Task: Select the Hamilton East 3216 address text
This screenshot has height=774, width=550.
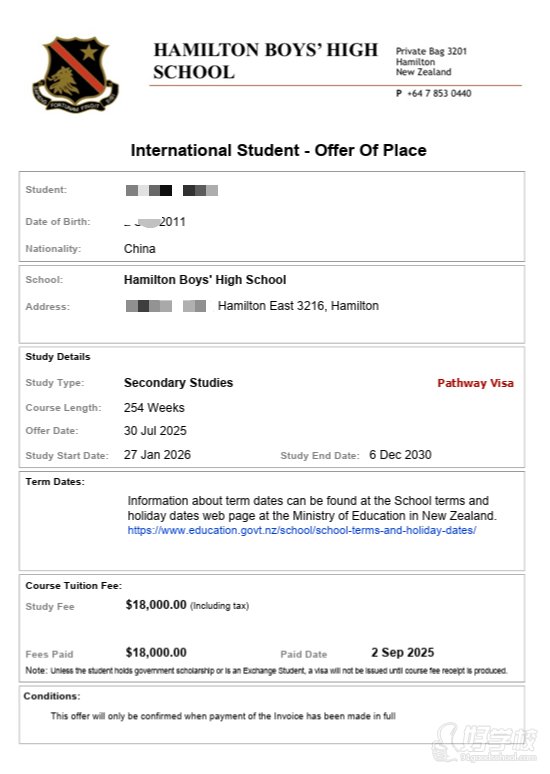Action: (298, 306)
